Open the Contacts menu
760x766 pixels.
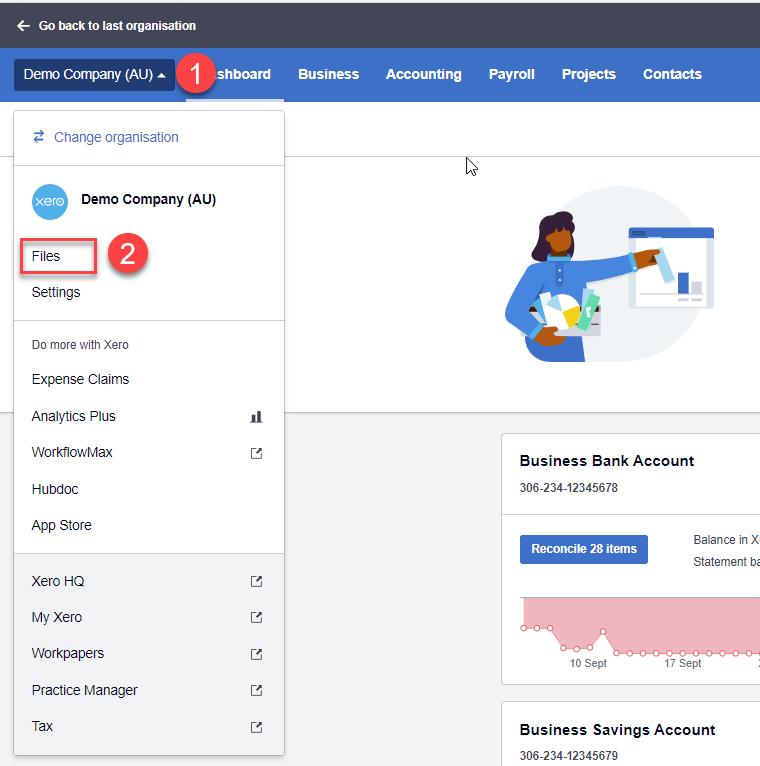click(672, 74)
